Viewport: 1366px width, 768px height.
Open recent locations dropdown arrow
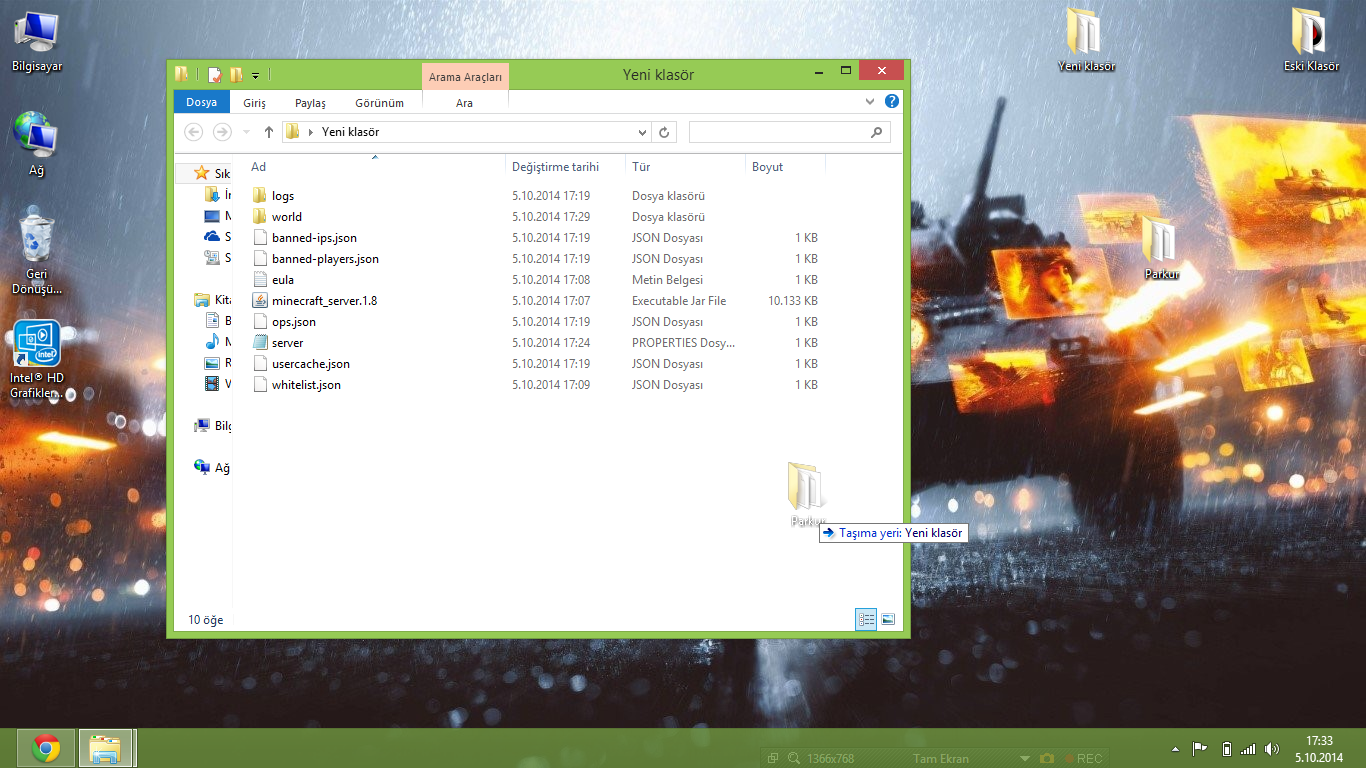(246, 132)
